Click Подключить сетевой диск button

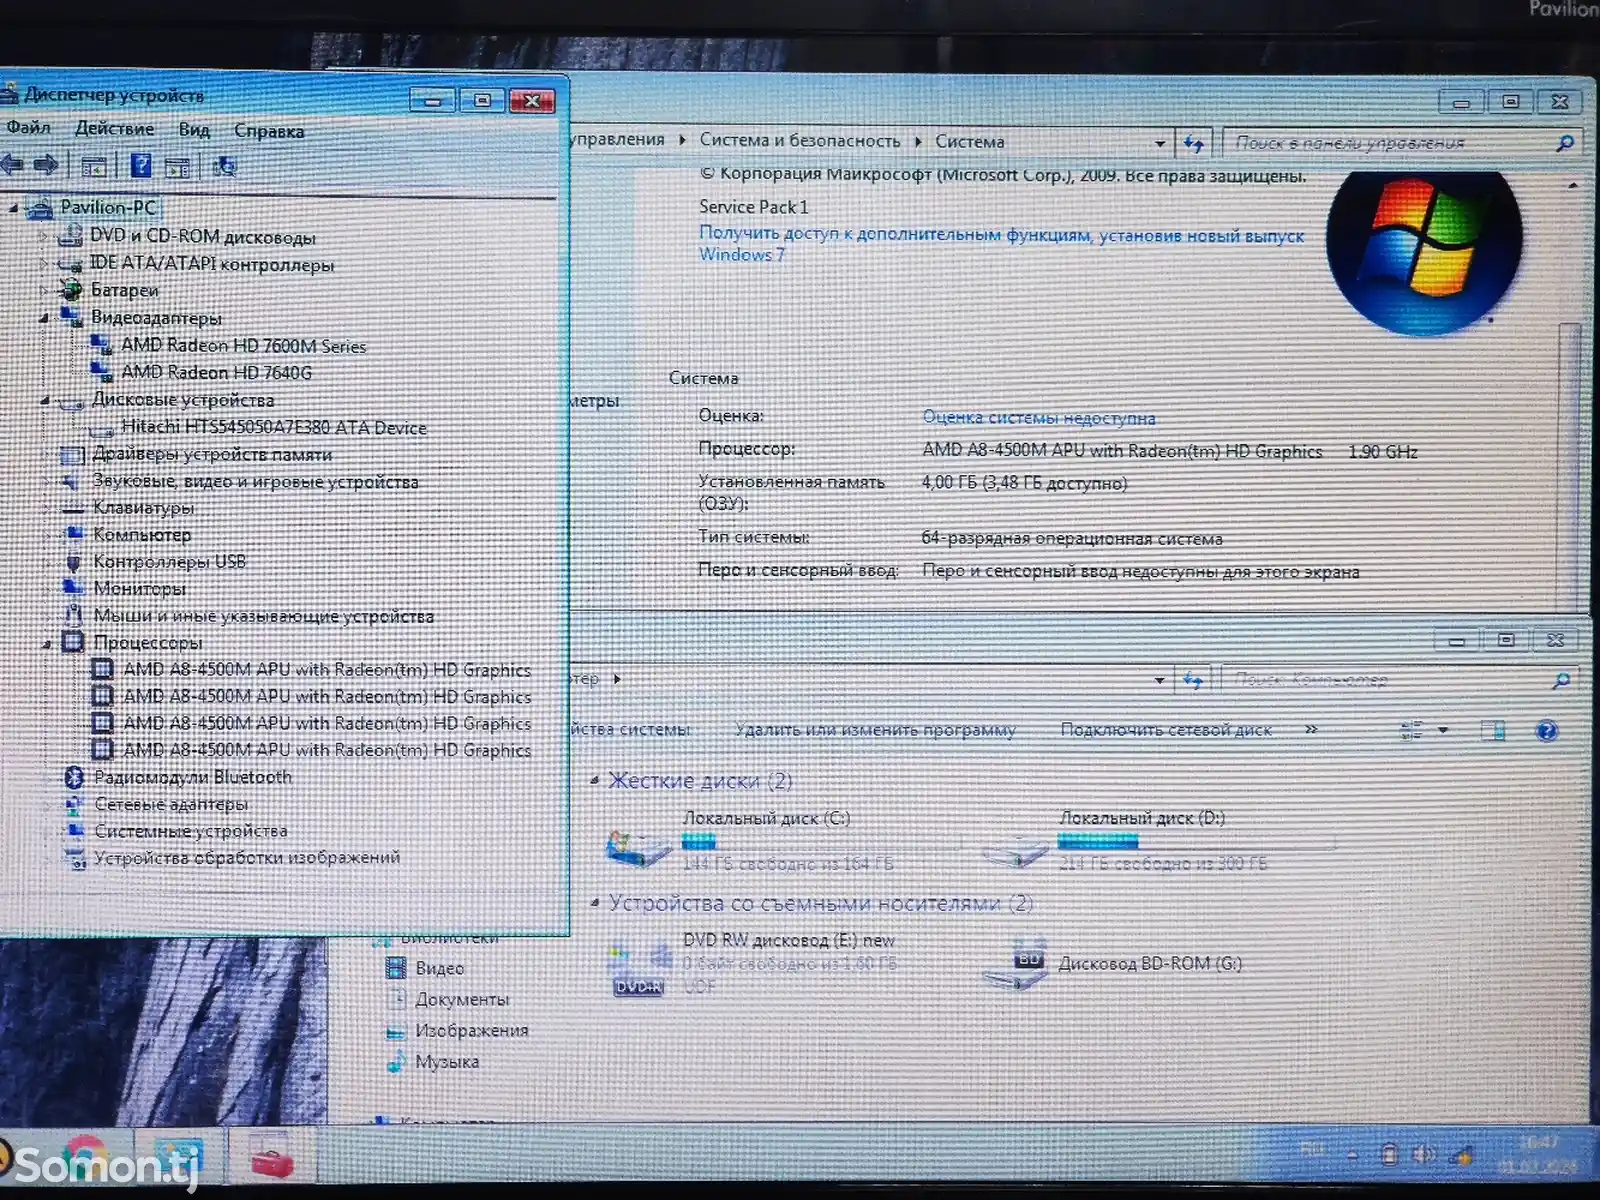(1166, 730)
